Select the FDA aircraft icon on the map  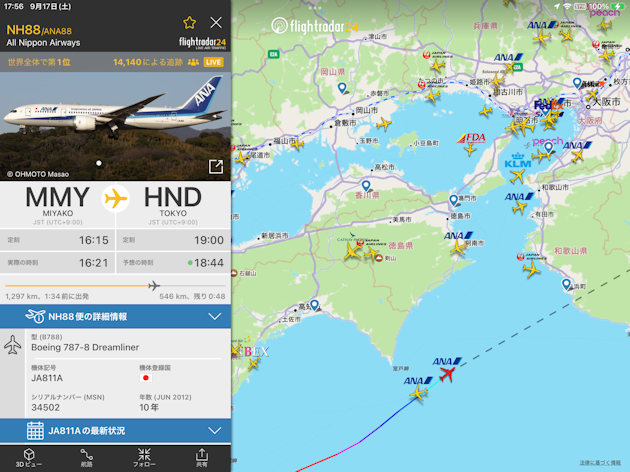(470, 149)
